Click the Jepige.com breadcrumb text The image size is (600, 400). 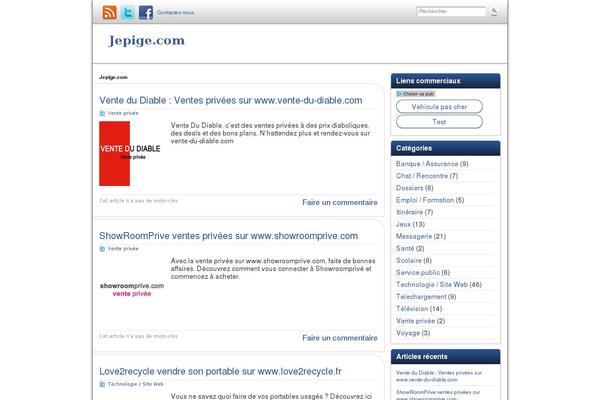(113, 77)
